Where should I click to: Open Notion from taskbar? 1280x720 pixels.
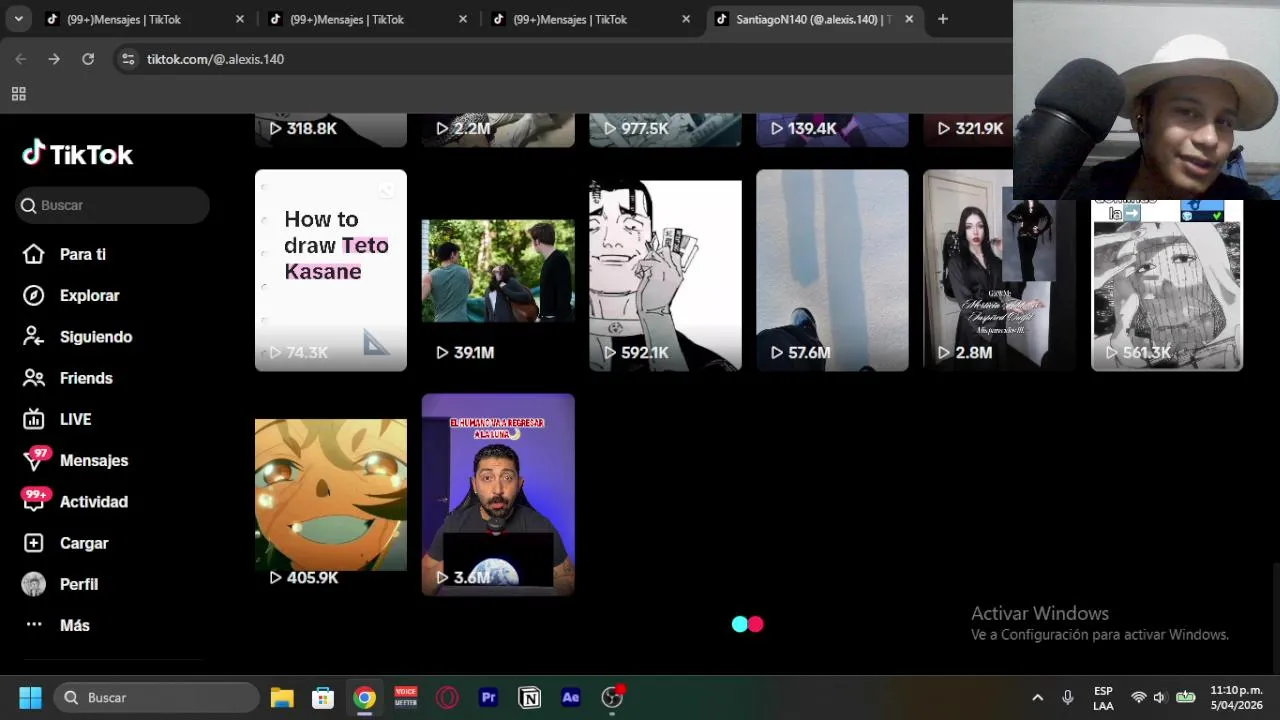coord(529,697)
